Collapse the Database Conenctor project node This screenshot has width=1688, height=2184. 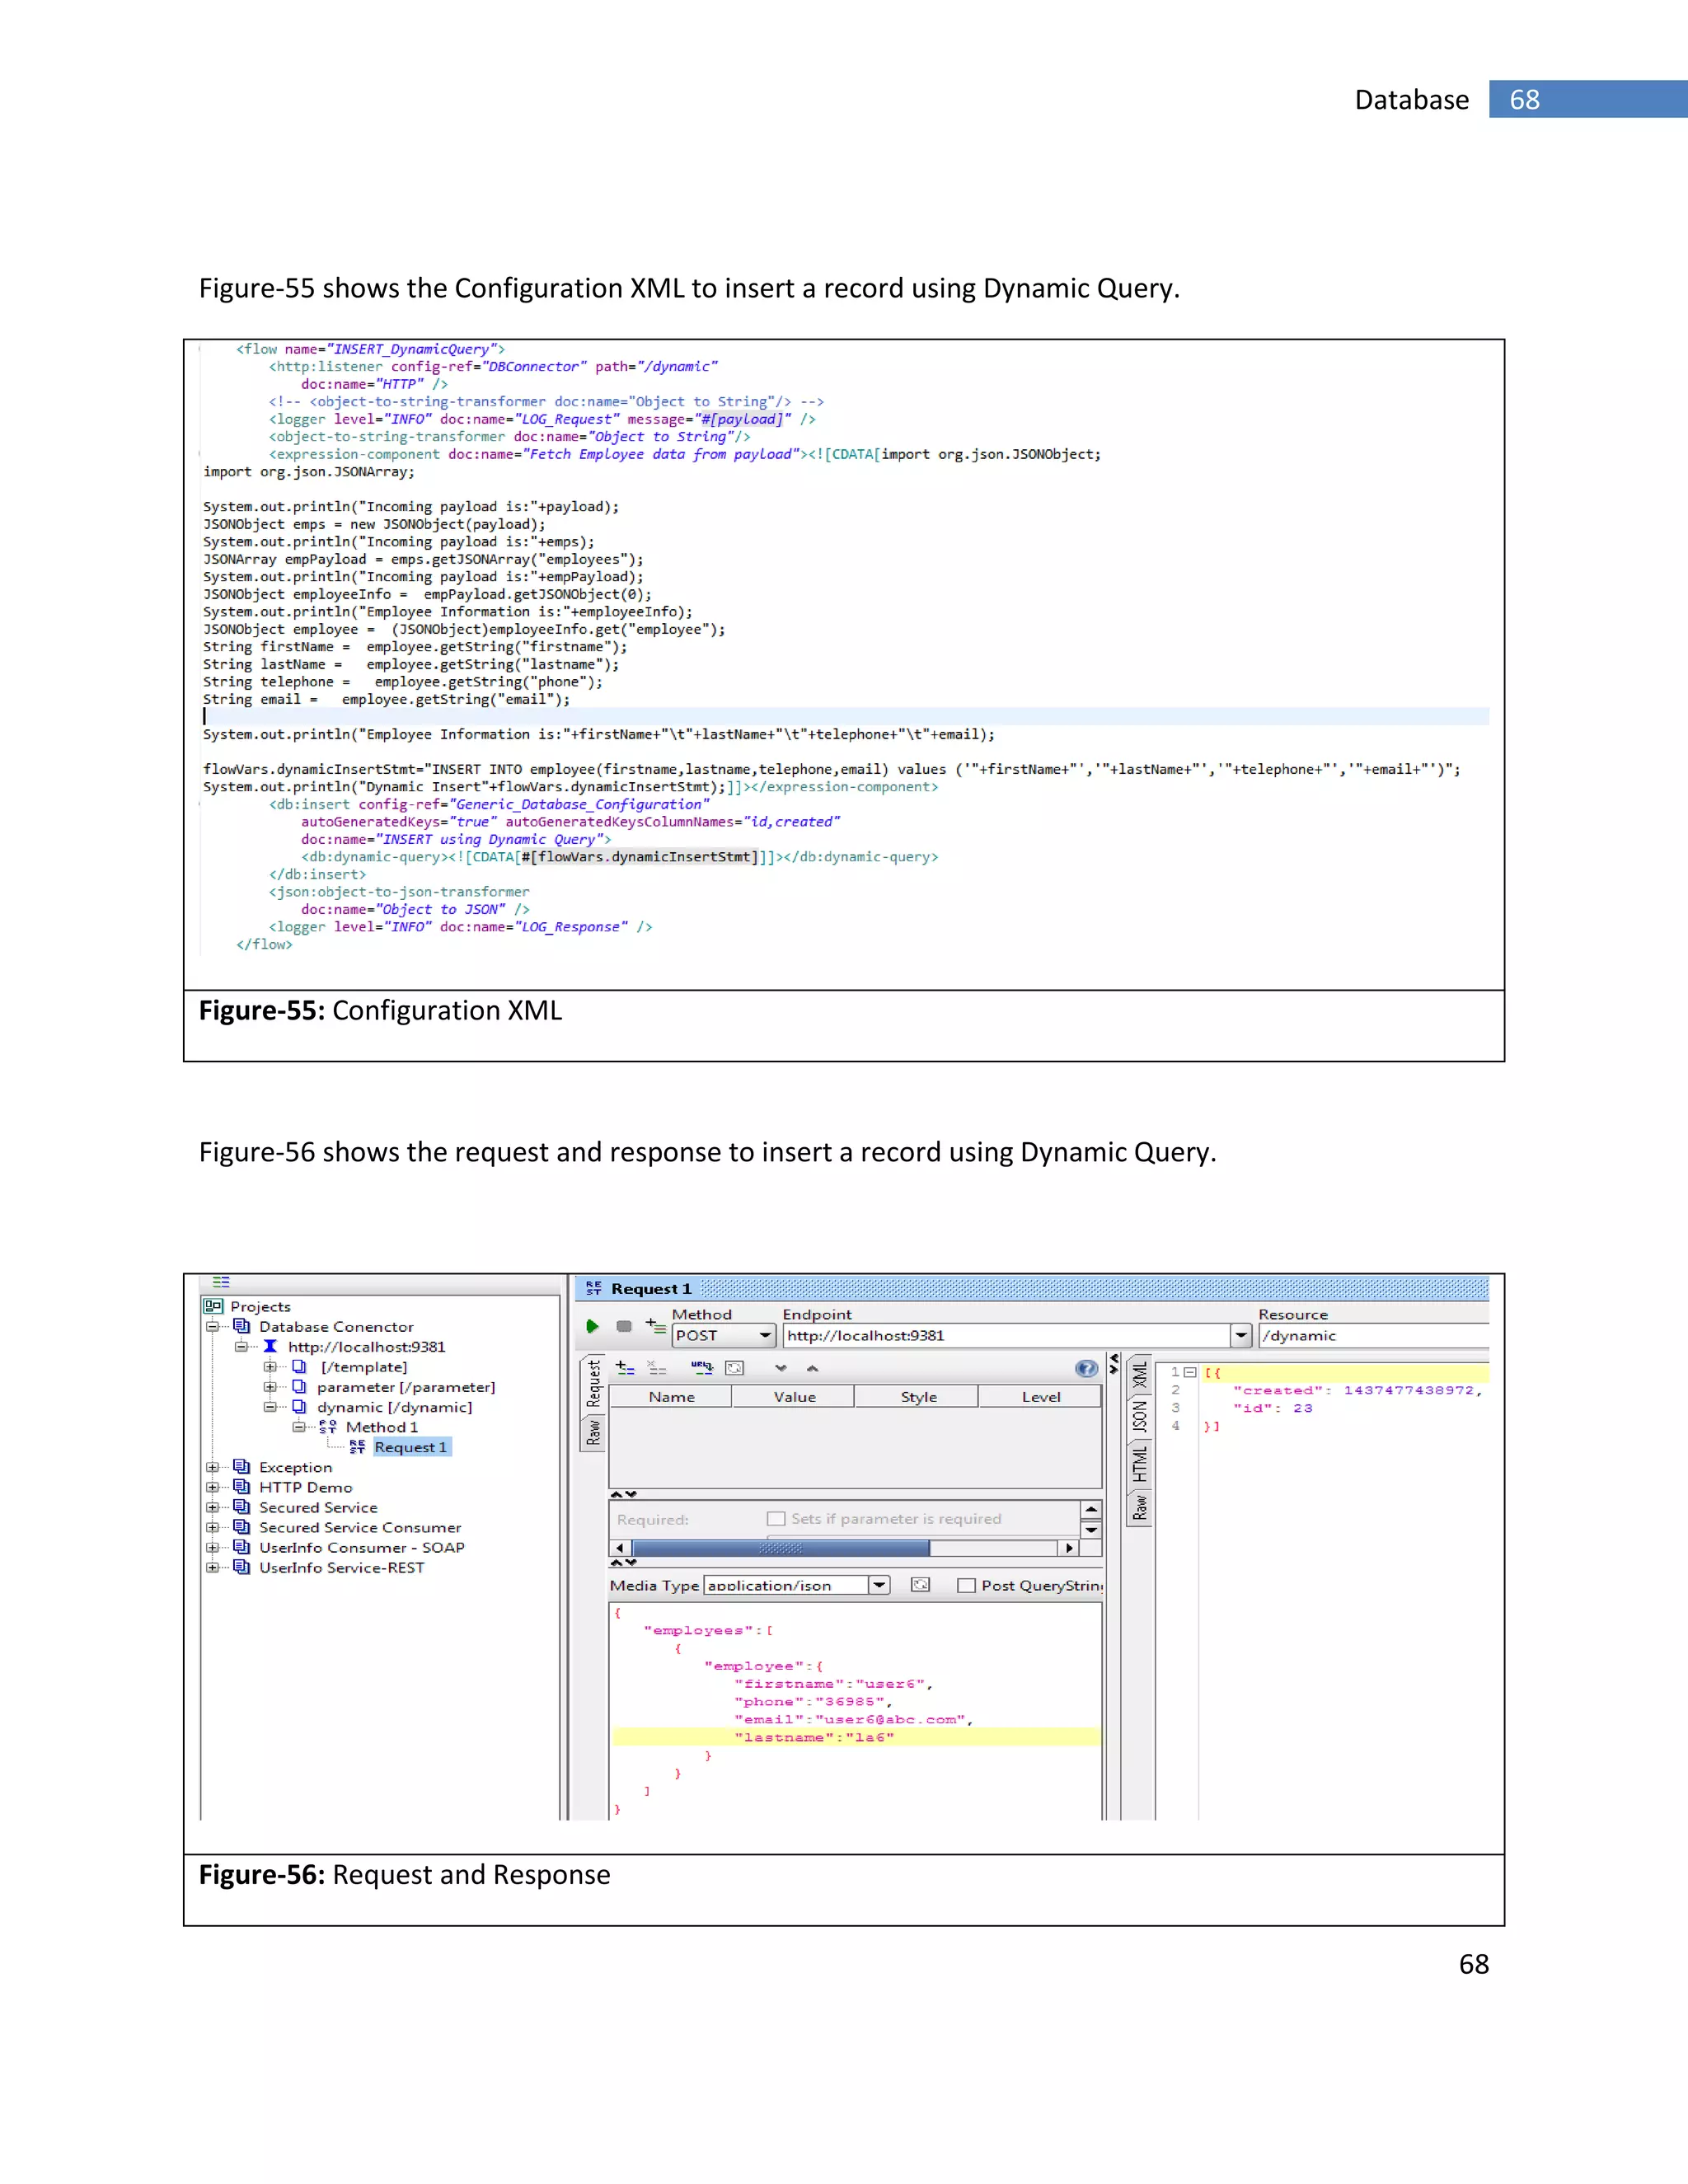[212, 1327]
